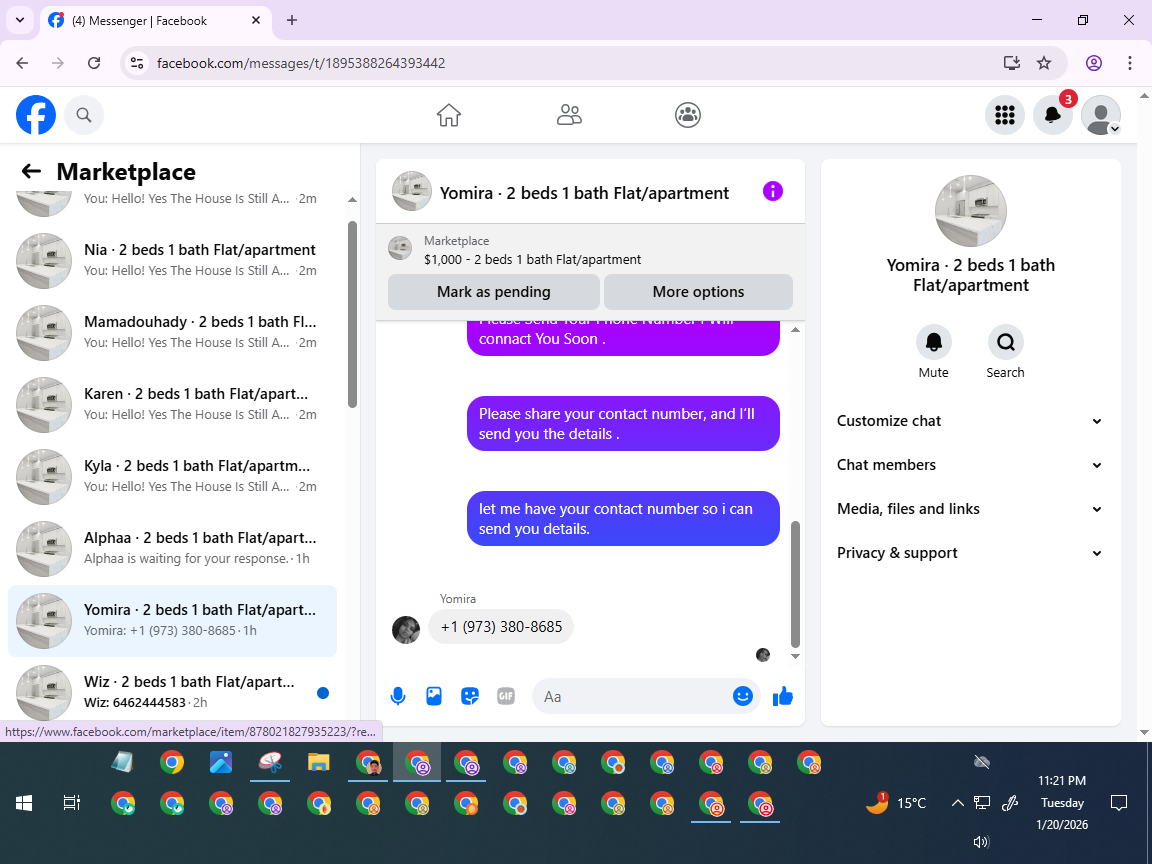
Task: Open the Kyla conversation
Action: 173,476
